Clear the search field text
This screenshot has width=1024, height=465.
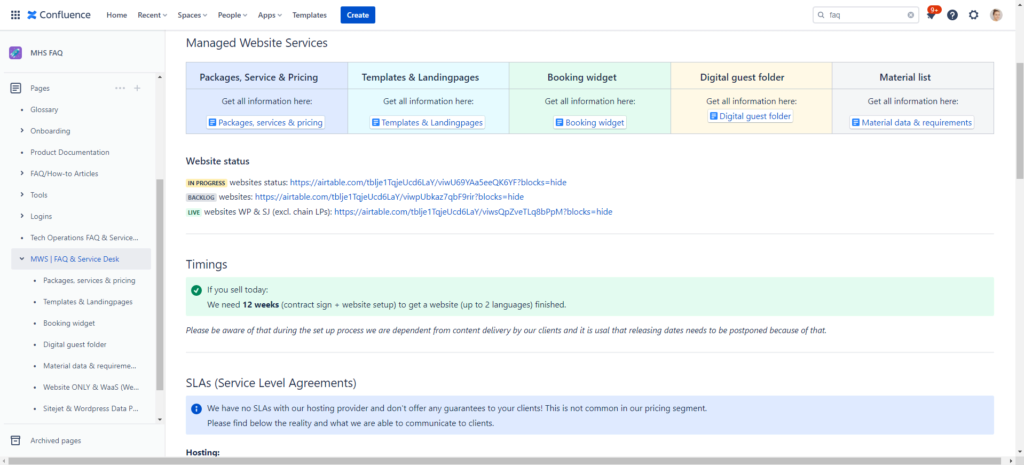910,15
